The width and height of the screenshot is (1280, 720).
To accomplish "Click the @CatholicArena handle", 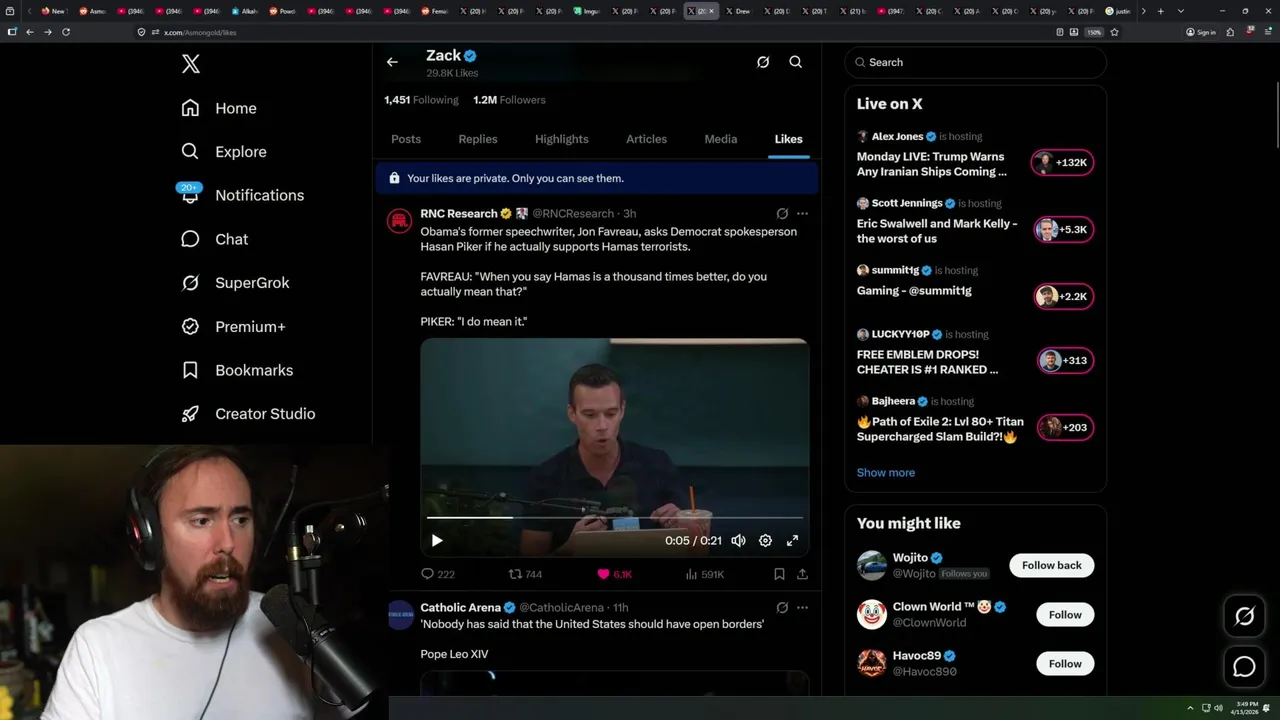I will (x=561, y=608).
